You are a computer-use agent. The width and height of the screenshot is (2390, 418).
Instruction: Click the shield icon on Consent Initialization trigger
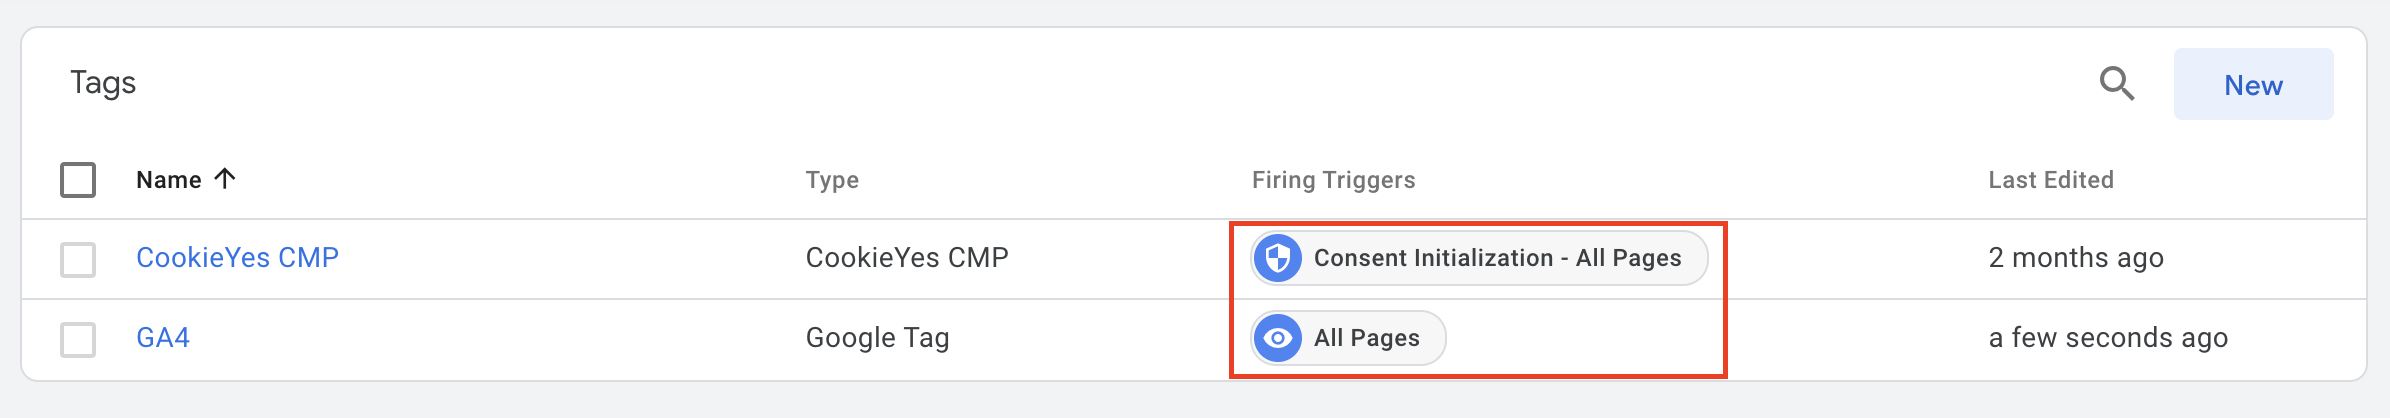[1277, 258]
